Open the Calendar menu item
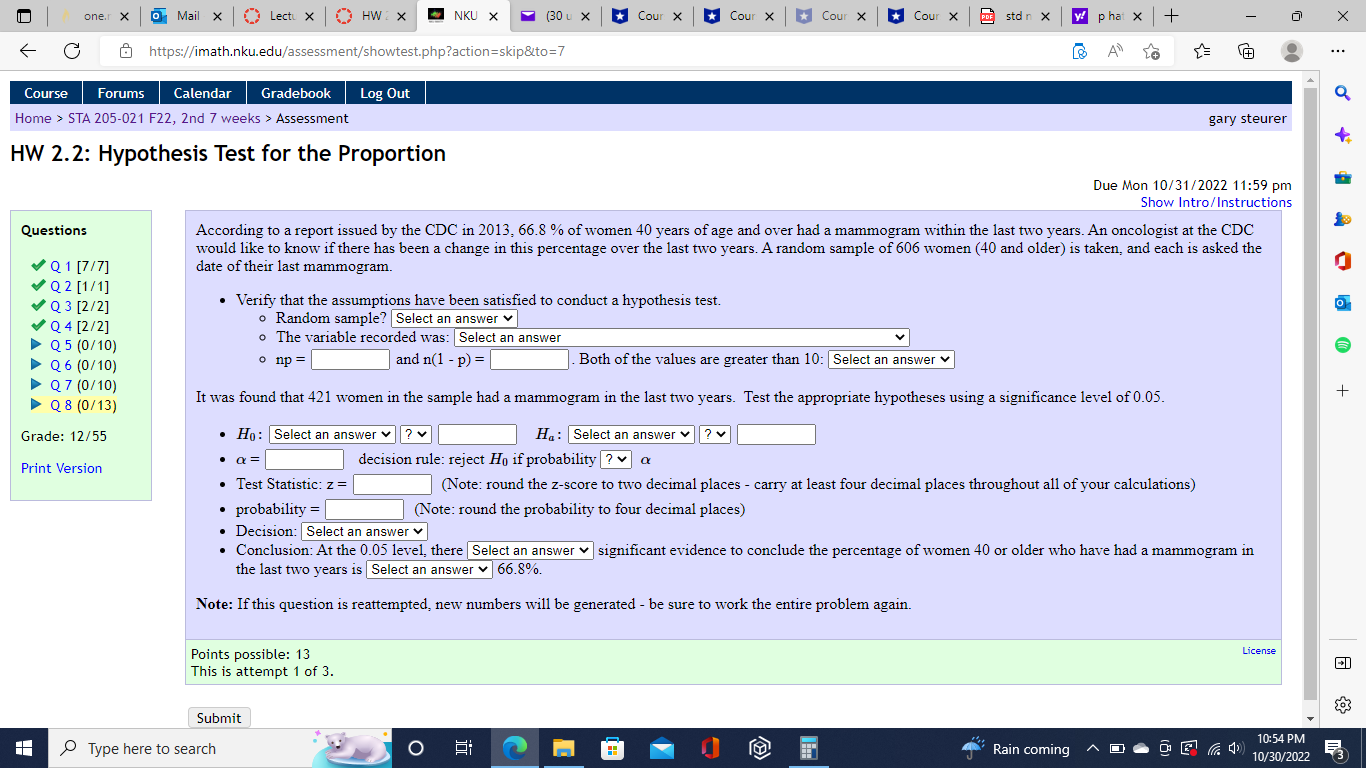This screenshot has height=768, width=1366. pyautogui.click(x=203, y=93)
